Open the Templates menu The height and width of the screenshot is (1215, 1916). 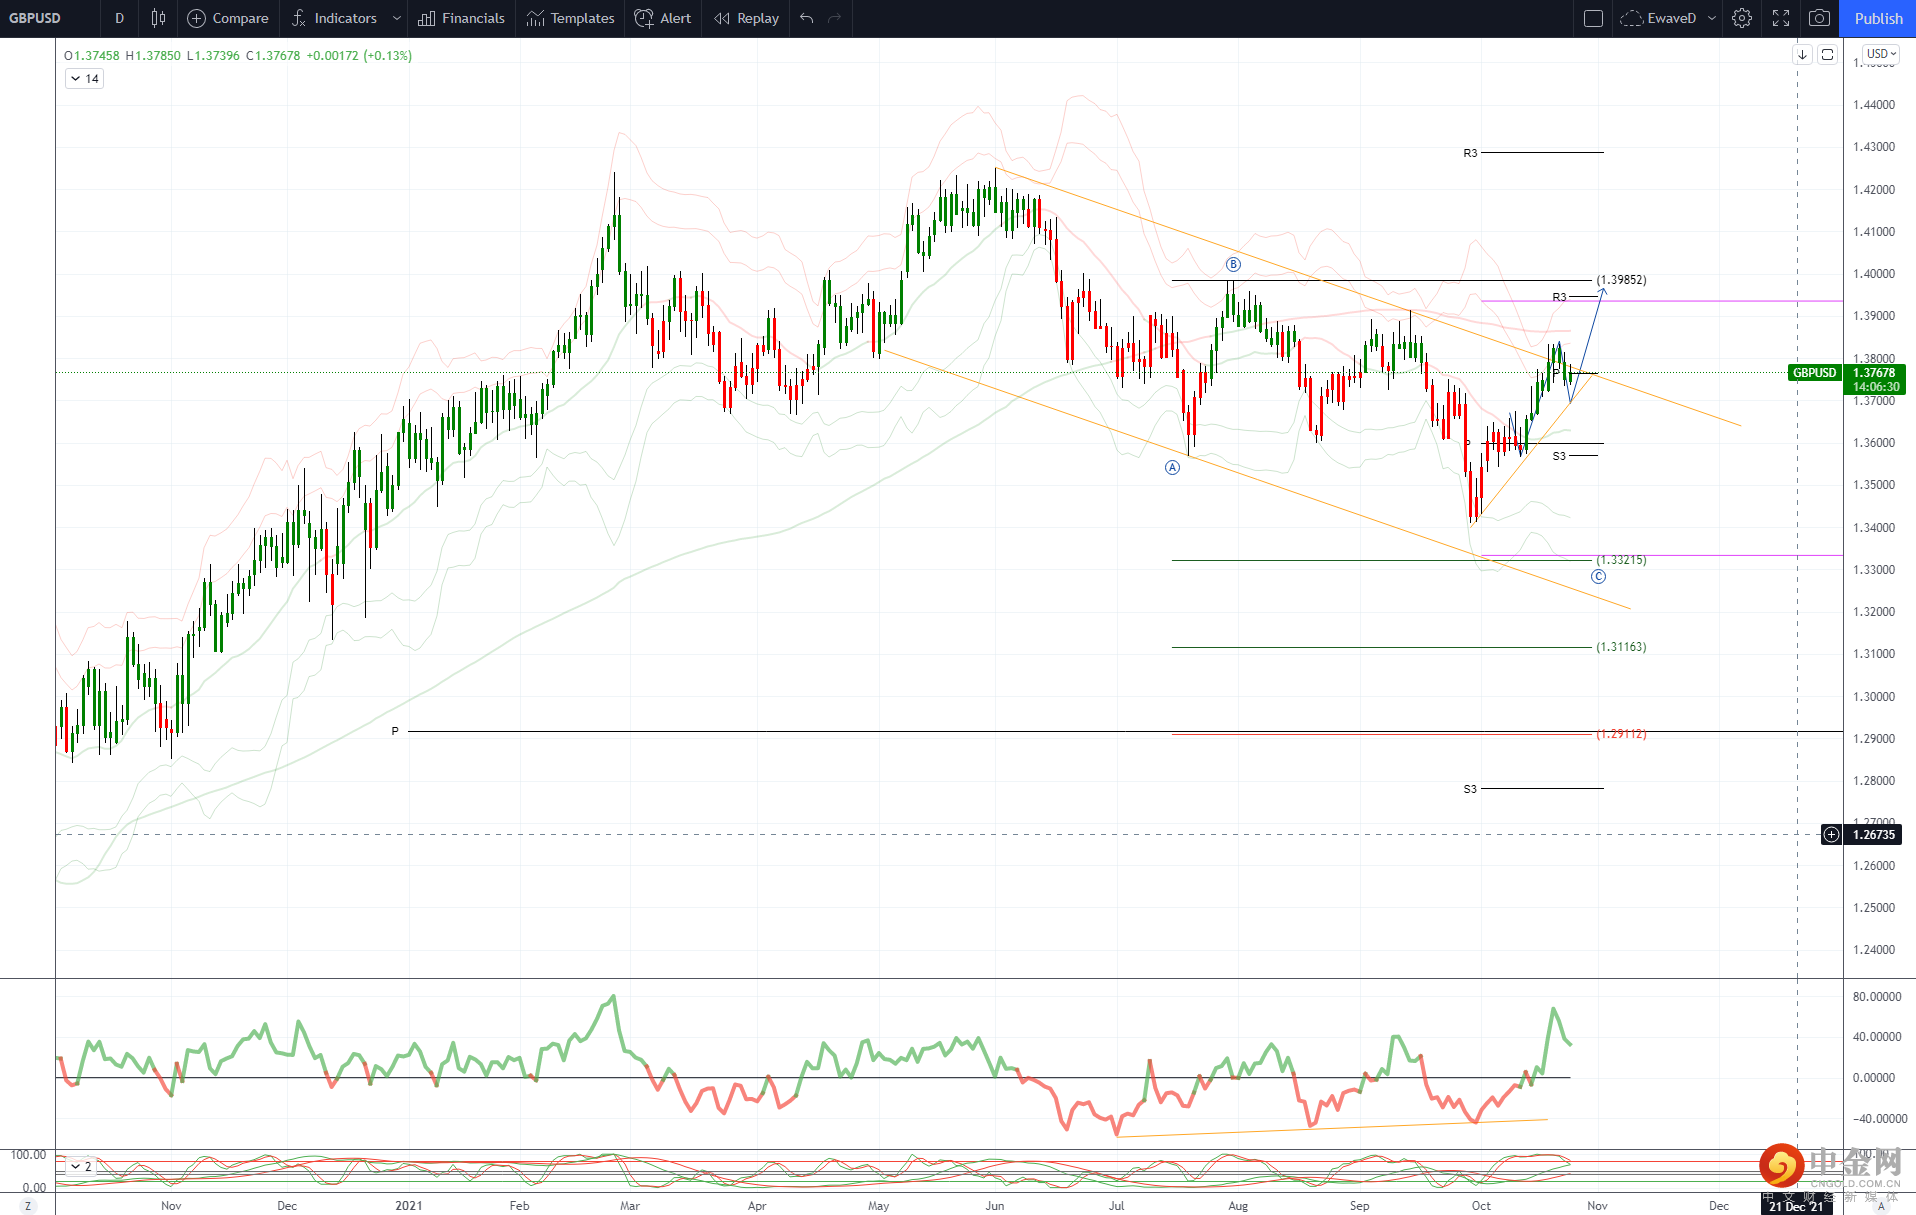pos(570,18)
